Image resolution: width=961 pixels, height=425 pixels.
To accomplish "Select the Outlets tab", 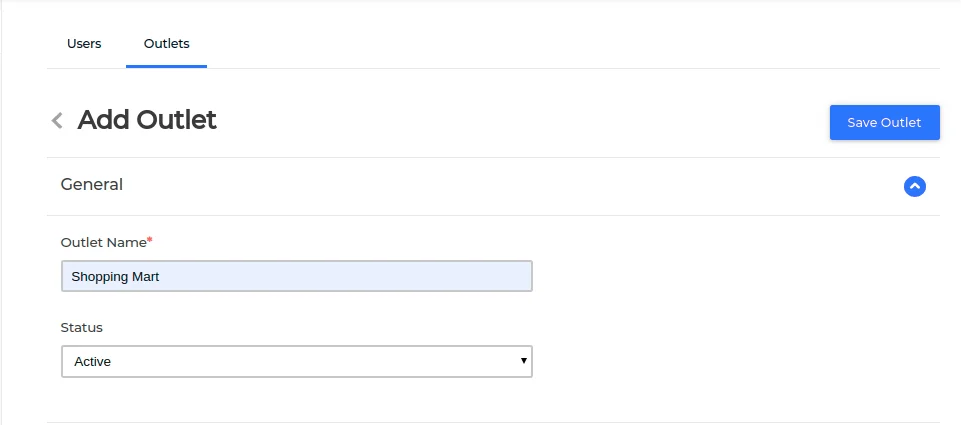I will coord(167,44).
